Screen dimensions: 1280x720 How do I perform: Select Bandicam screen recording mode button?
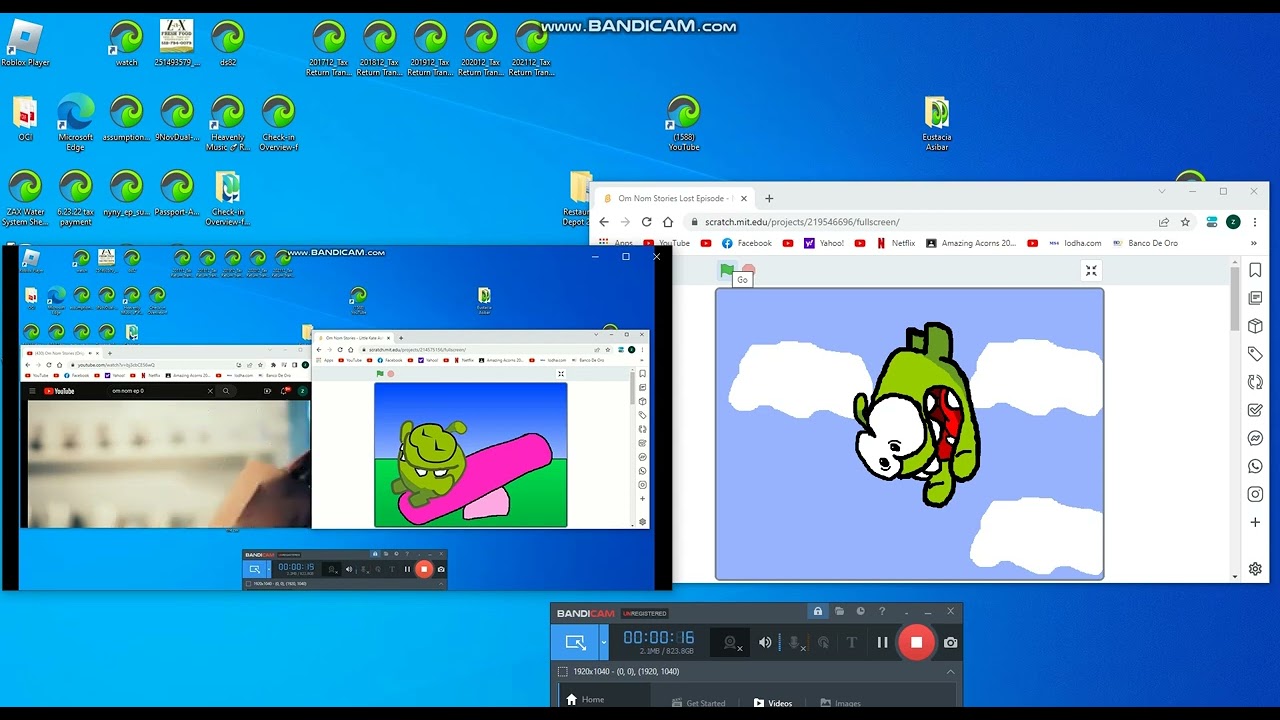[575, 642]
